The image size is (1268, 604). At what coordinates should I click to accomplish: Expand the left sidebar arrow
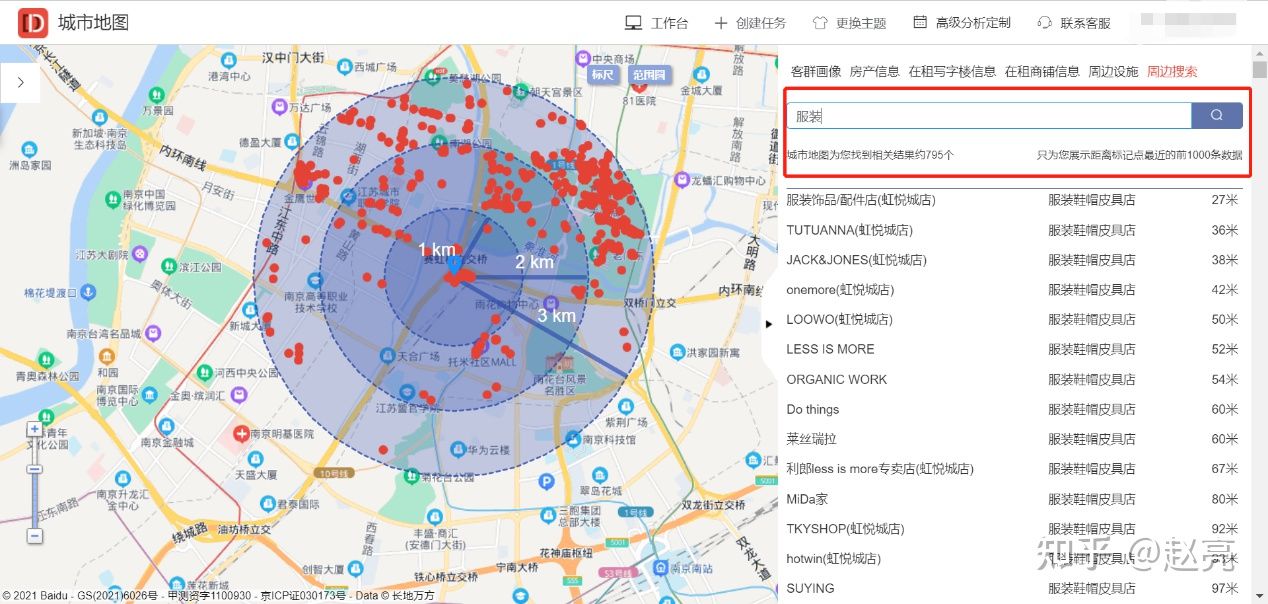coord(21,83)
